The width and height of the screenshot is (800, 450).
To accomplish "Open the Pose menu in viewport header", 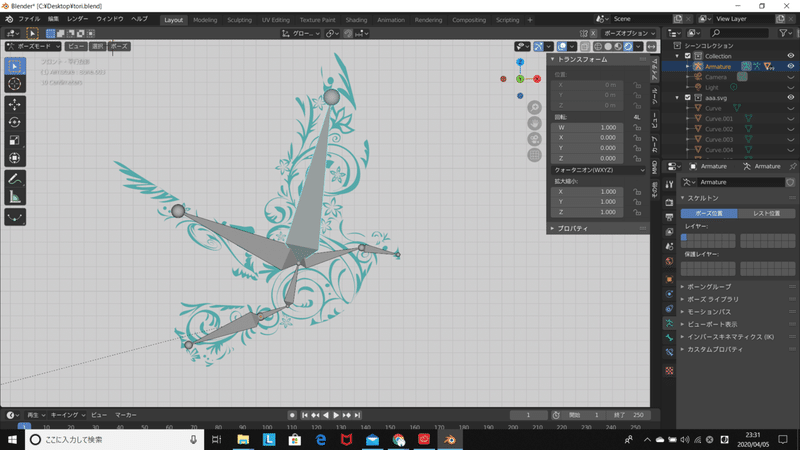I will coord(119,46).
